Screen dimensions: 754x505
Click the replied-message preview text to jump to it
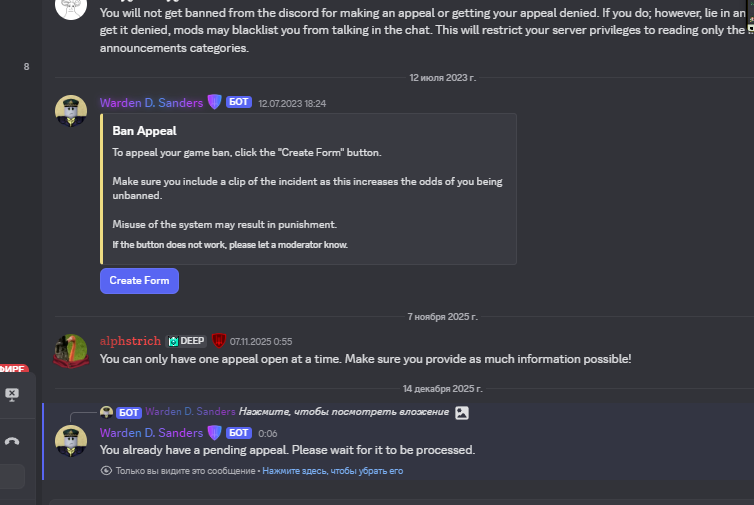click(x=343, y=412)
